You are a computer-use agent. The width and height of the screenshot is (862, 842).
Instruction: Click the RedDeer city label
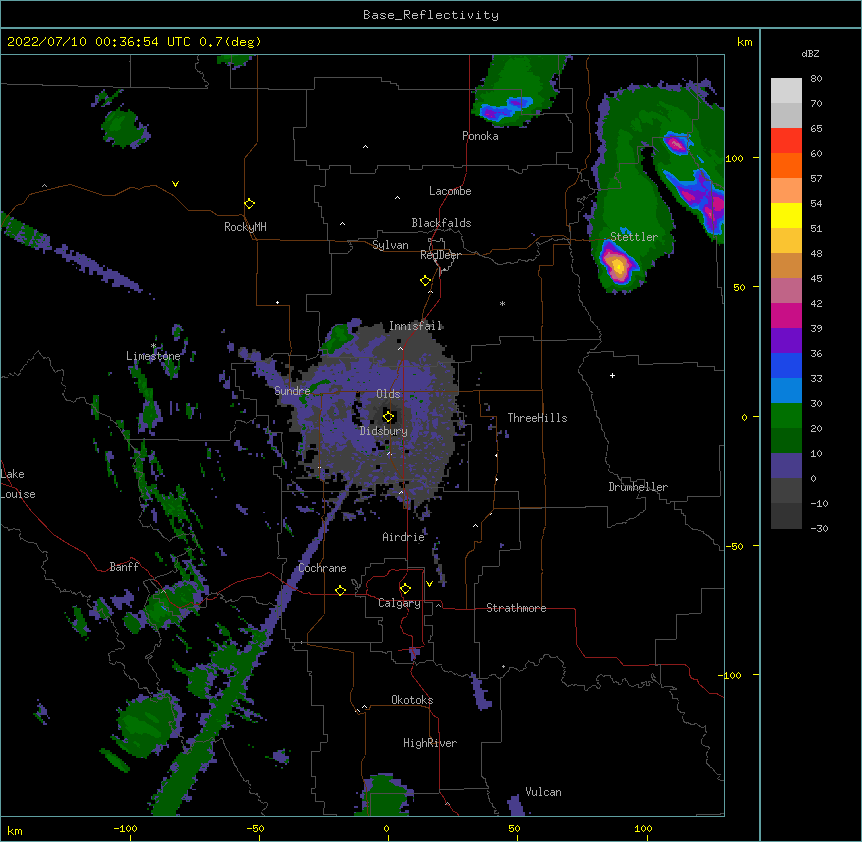(x=440, y=255)
